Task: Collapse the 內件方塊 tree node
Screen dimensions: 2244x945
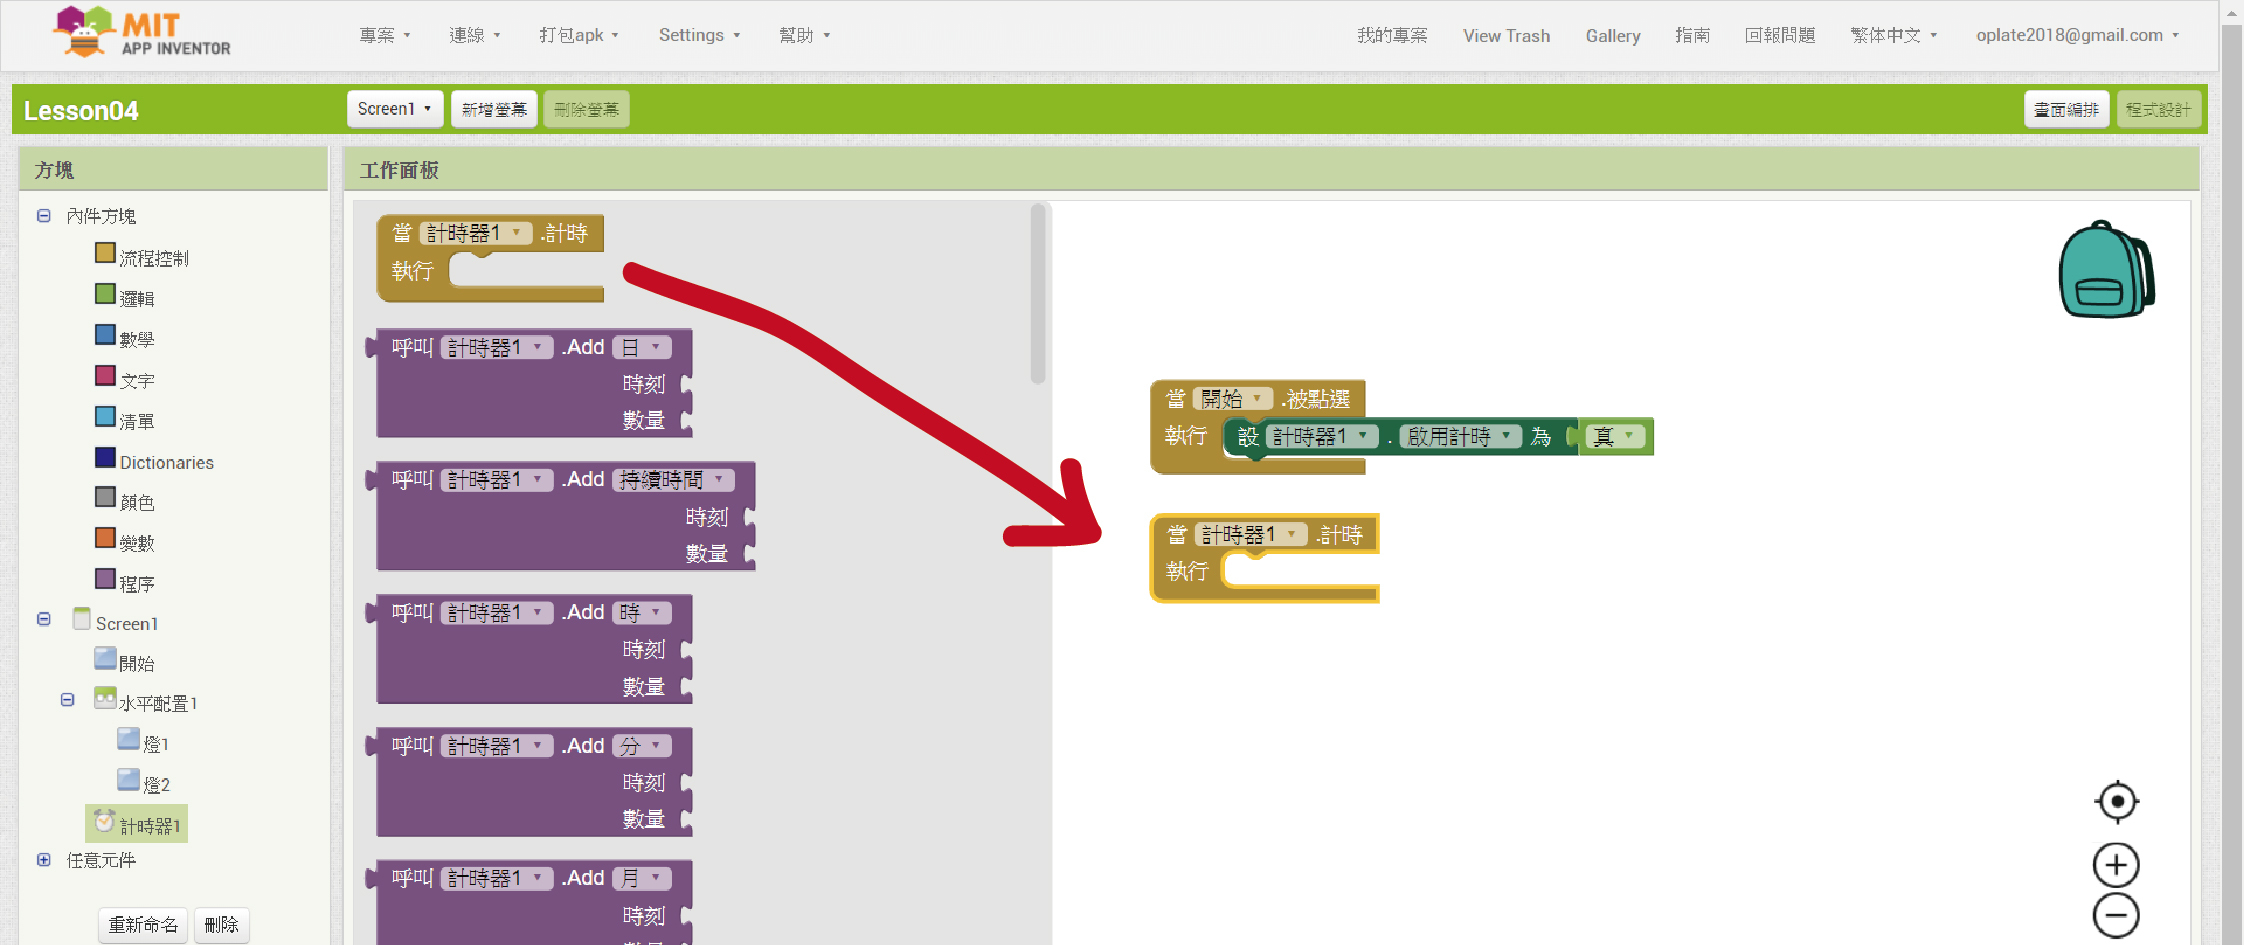Action: coord(44,216)
